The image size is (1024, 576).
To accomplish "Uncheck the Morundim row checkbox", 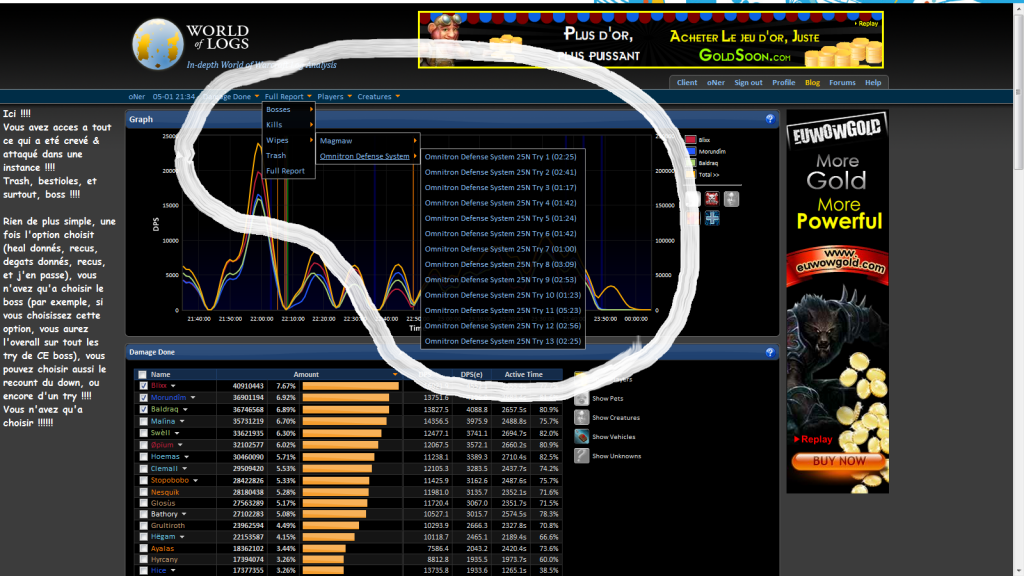I will [144, 398].
